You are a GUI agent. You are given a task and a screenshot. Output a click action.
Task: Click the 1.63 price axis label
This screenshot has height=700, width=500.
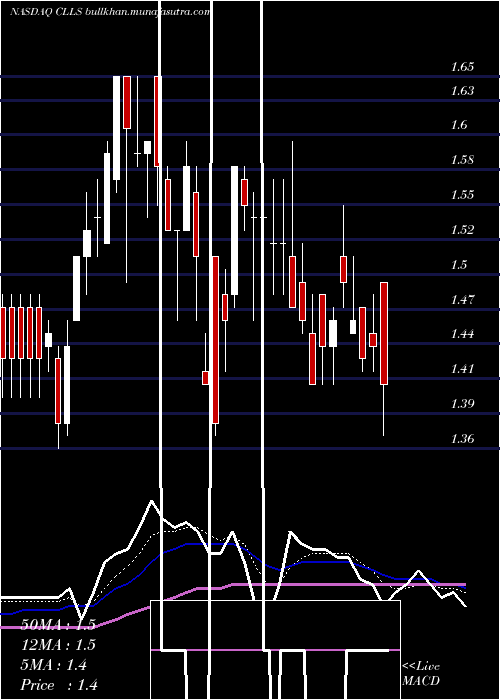(x=462, y=91)
